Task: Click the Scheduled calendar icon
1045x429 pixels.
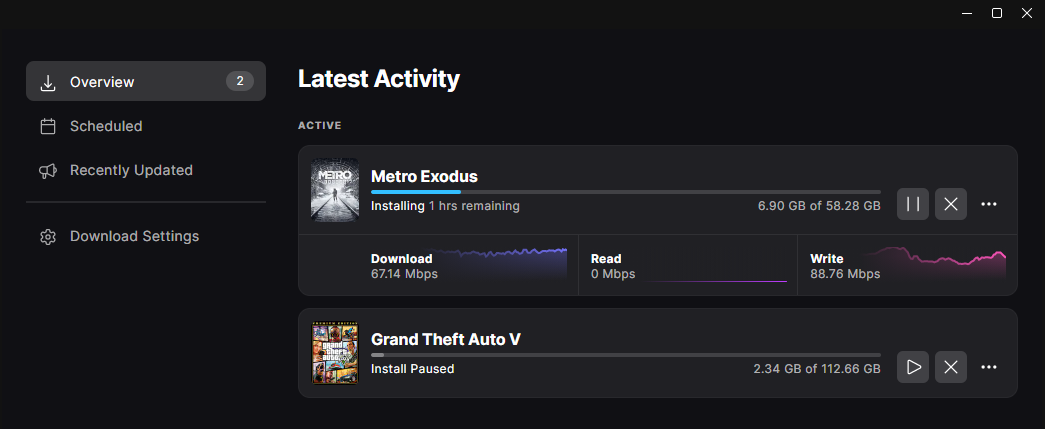Action: [x=47, y=126]
